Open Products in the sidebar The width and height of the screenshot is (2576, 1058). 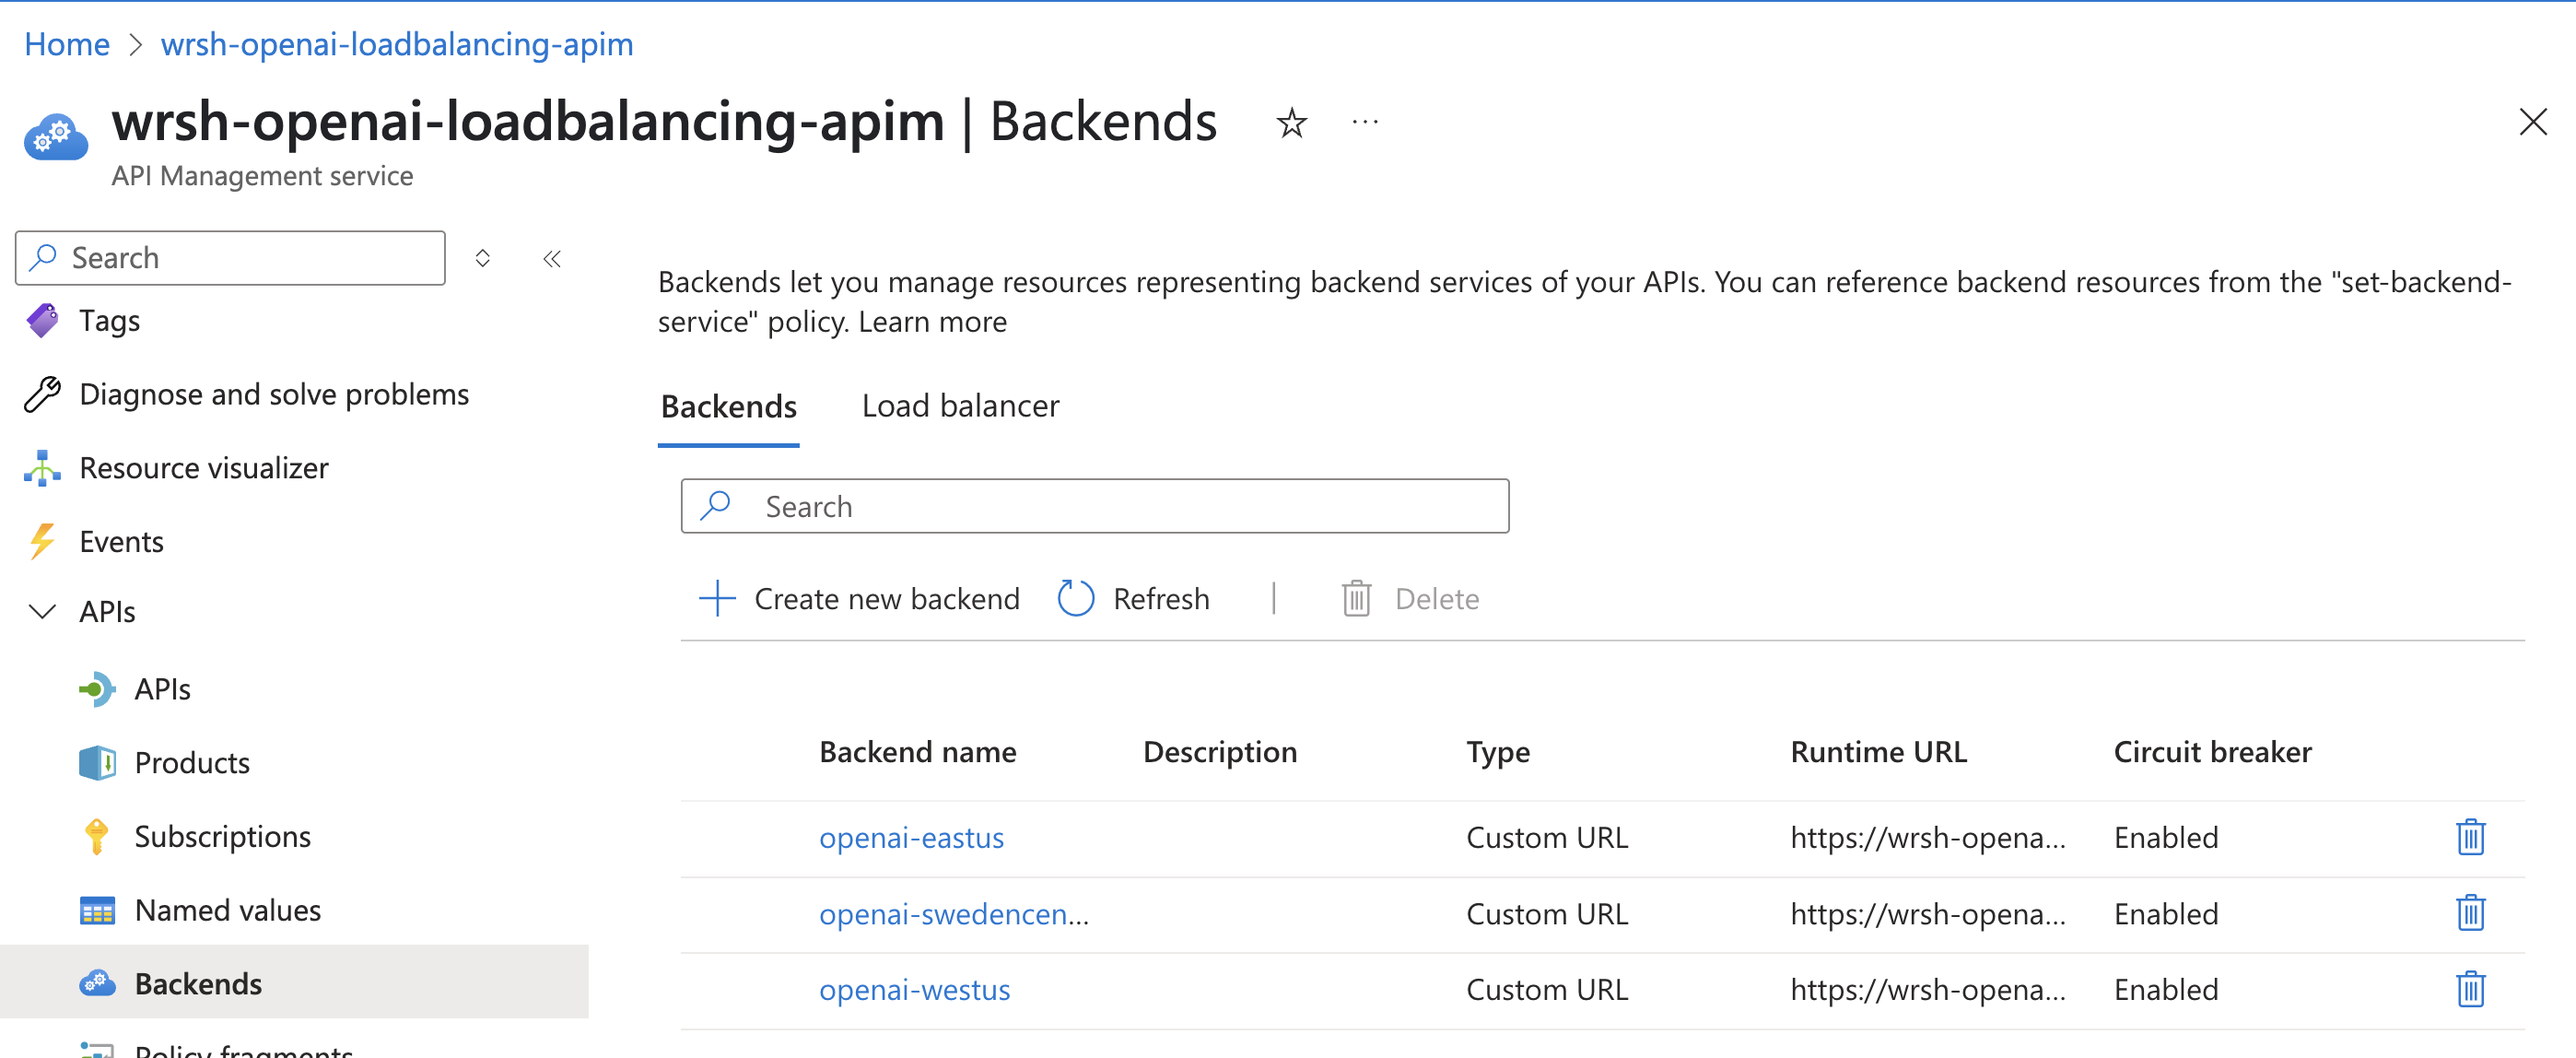coord(192,763)
